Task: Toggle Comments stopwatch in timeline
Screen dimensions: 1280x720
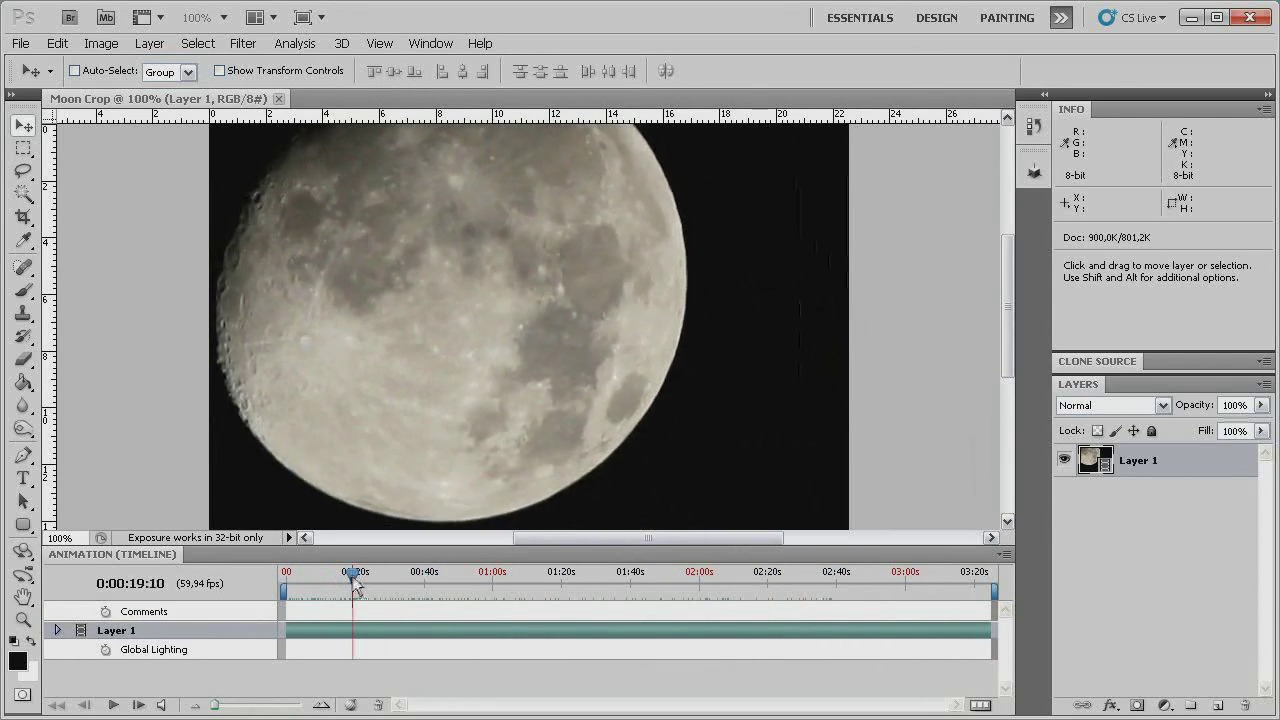Action: (x=106, y=612)
